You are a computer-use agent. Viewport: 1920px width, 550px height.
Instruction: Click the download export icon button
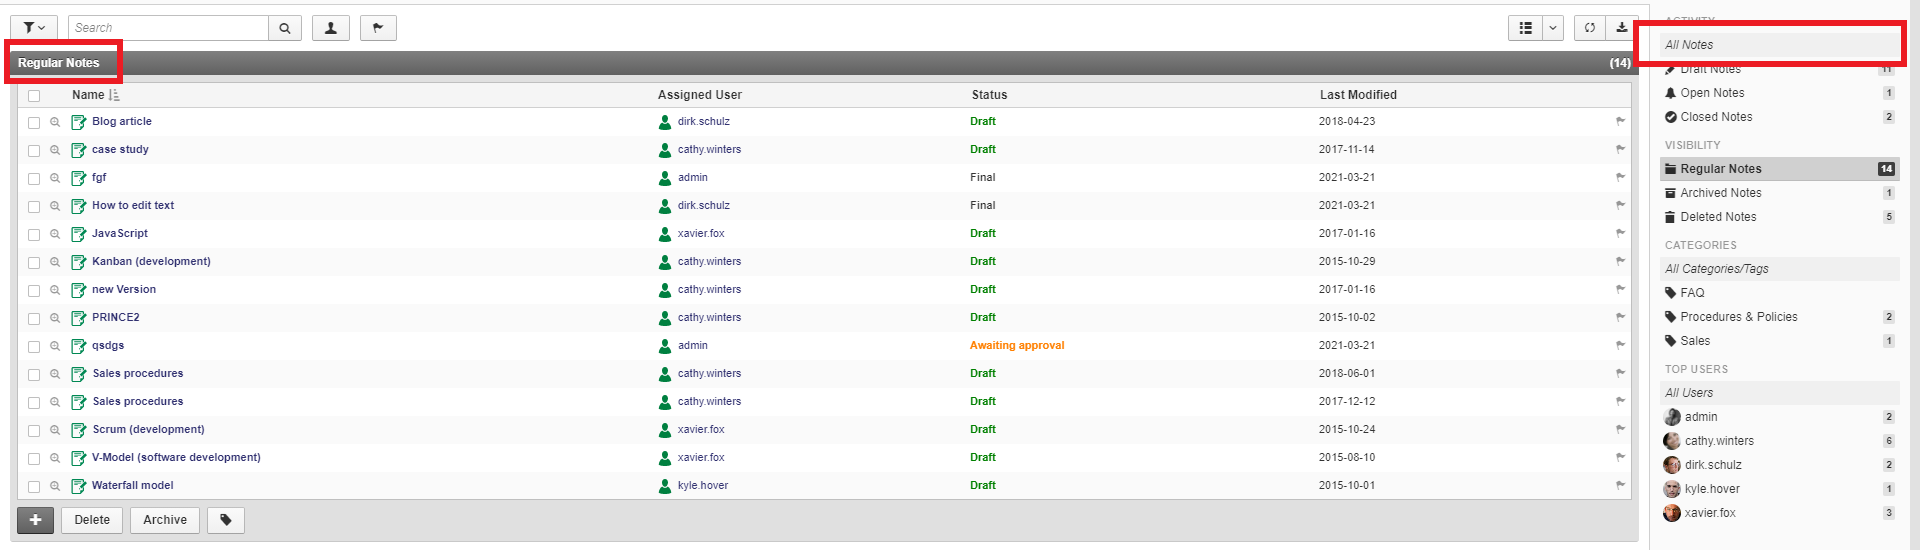point(1621,28)
